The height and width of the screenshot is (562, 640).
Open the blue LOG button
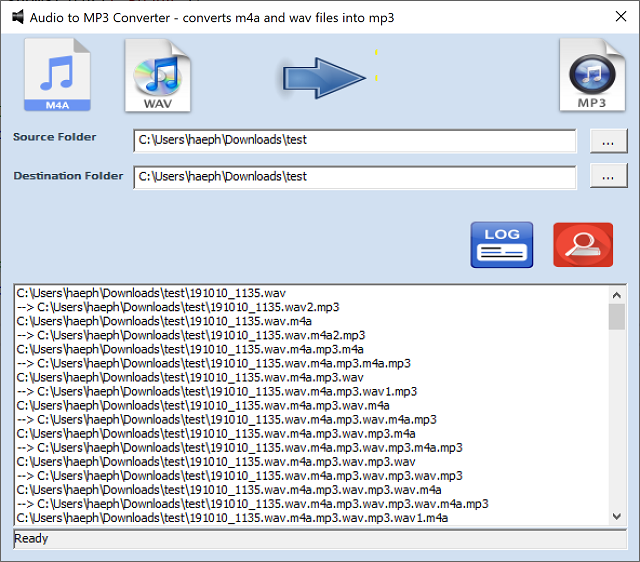tap(502, 245)
